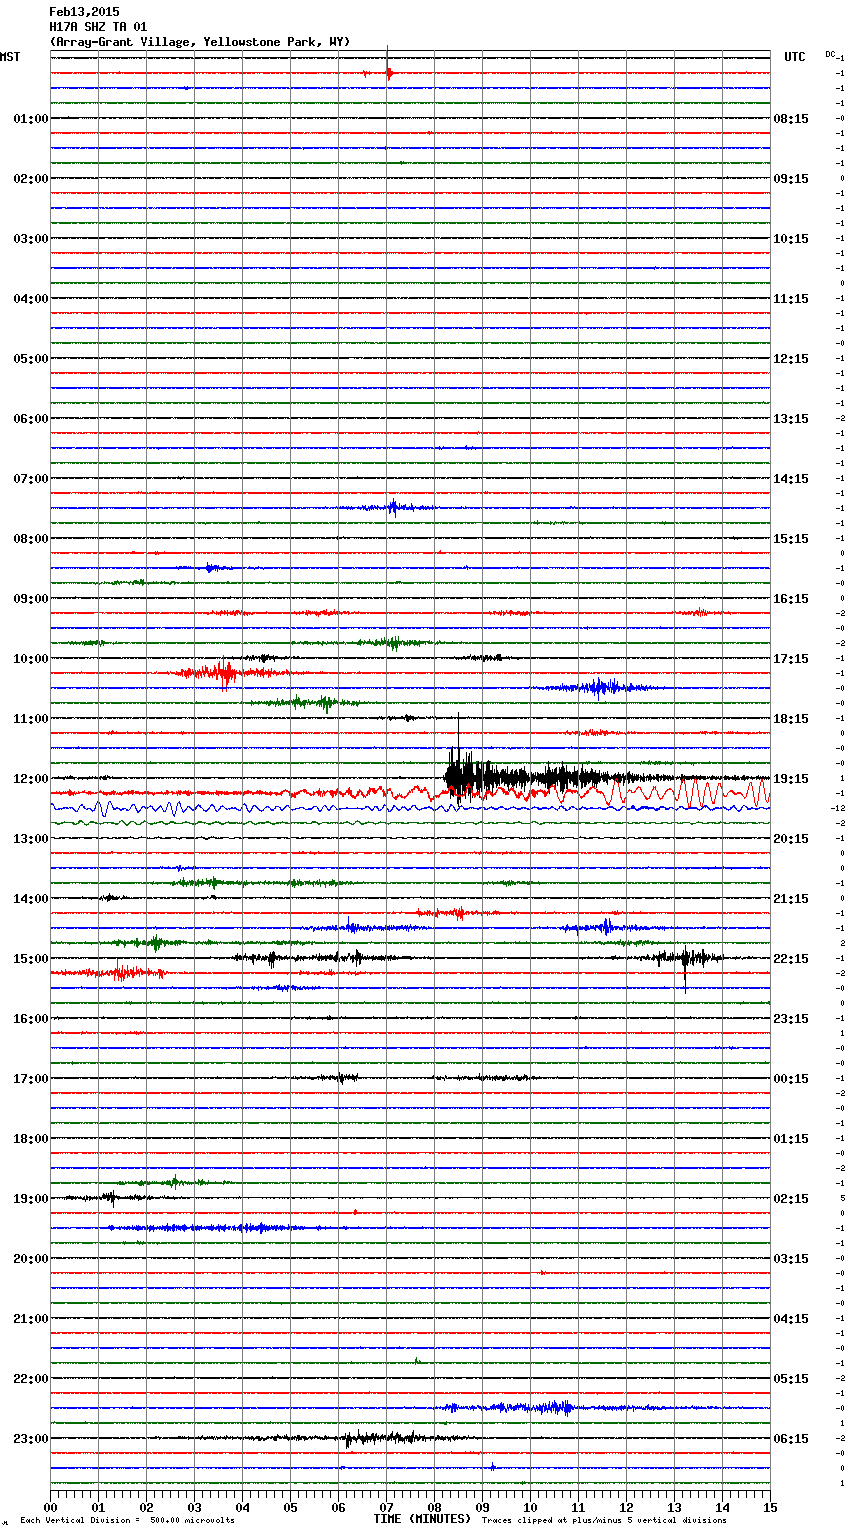Click the 16:15 UTC time label
Viewport: 850px width, 1534px height.
[x=791, y=599]
